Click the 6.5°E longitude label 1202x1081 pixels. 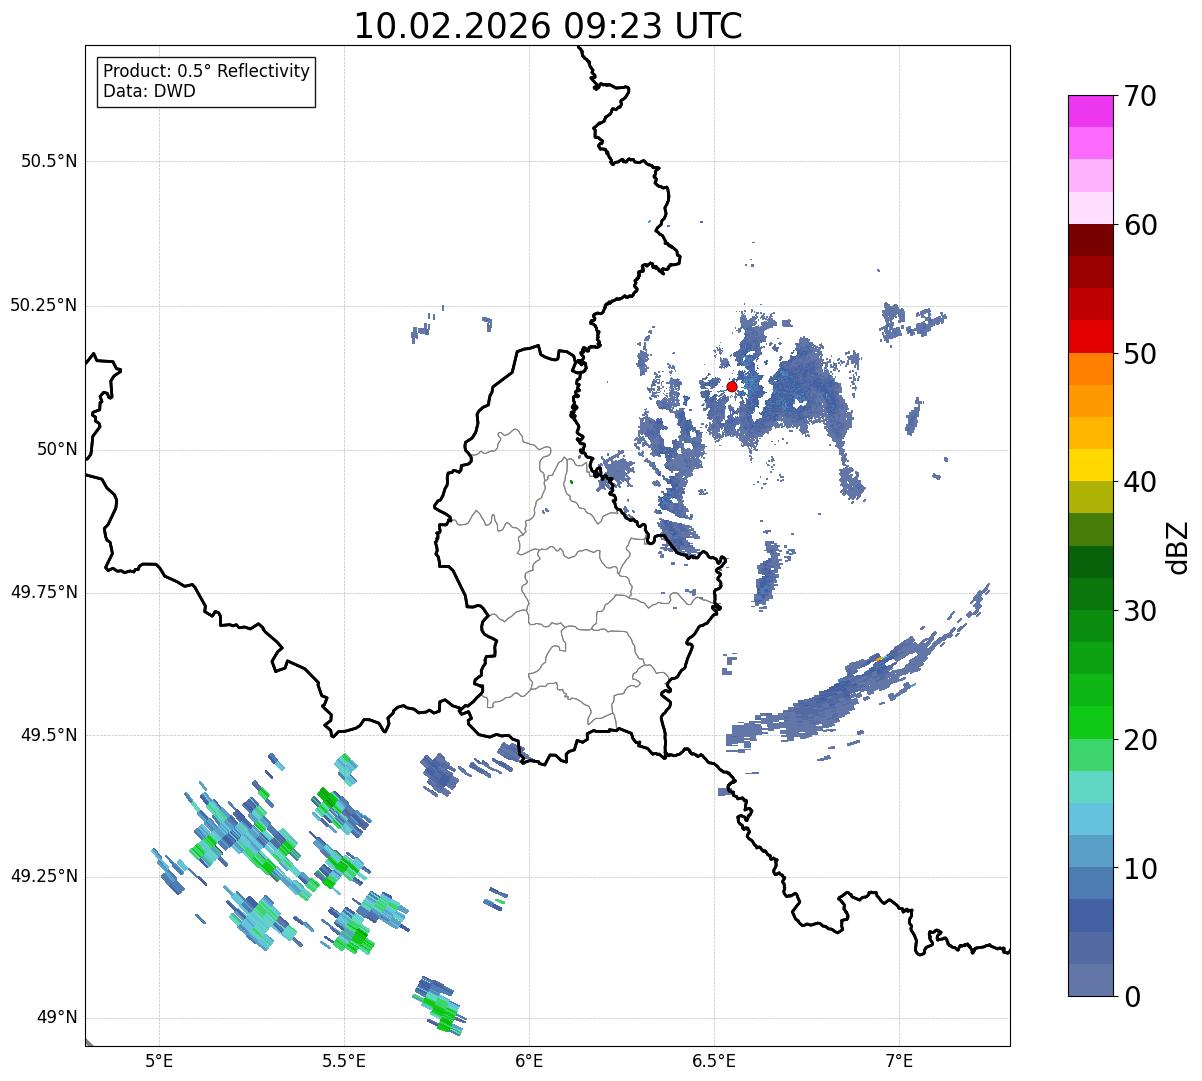point(714,1061)
